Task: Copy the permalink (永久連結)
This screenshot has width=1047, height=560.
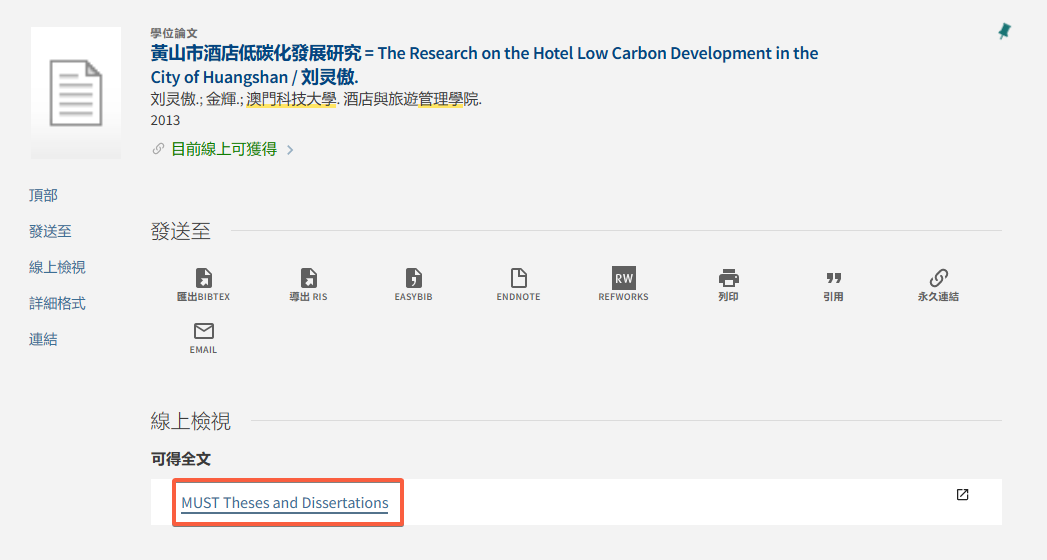Action: tap(938, 279)
